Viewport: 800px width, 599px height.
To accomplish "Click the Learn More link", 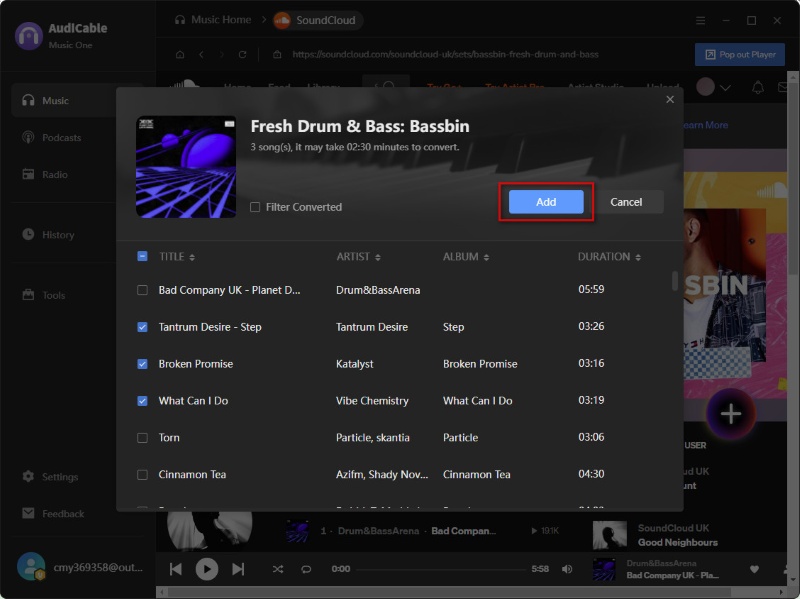I will click(x=705, y=125).
